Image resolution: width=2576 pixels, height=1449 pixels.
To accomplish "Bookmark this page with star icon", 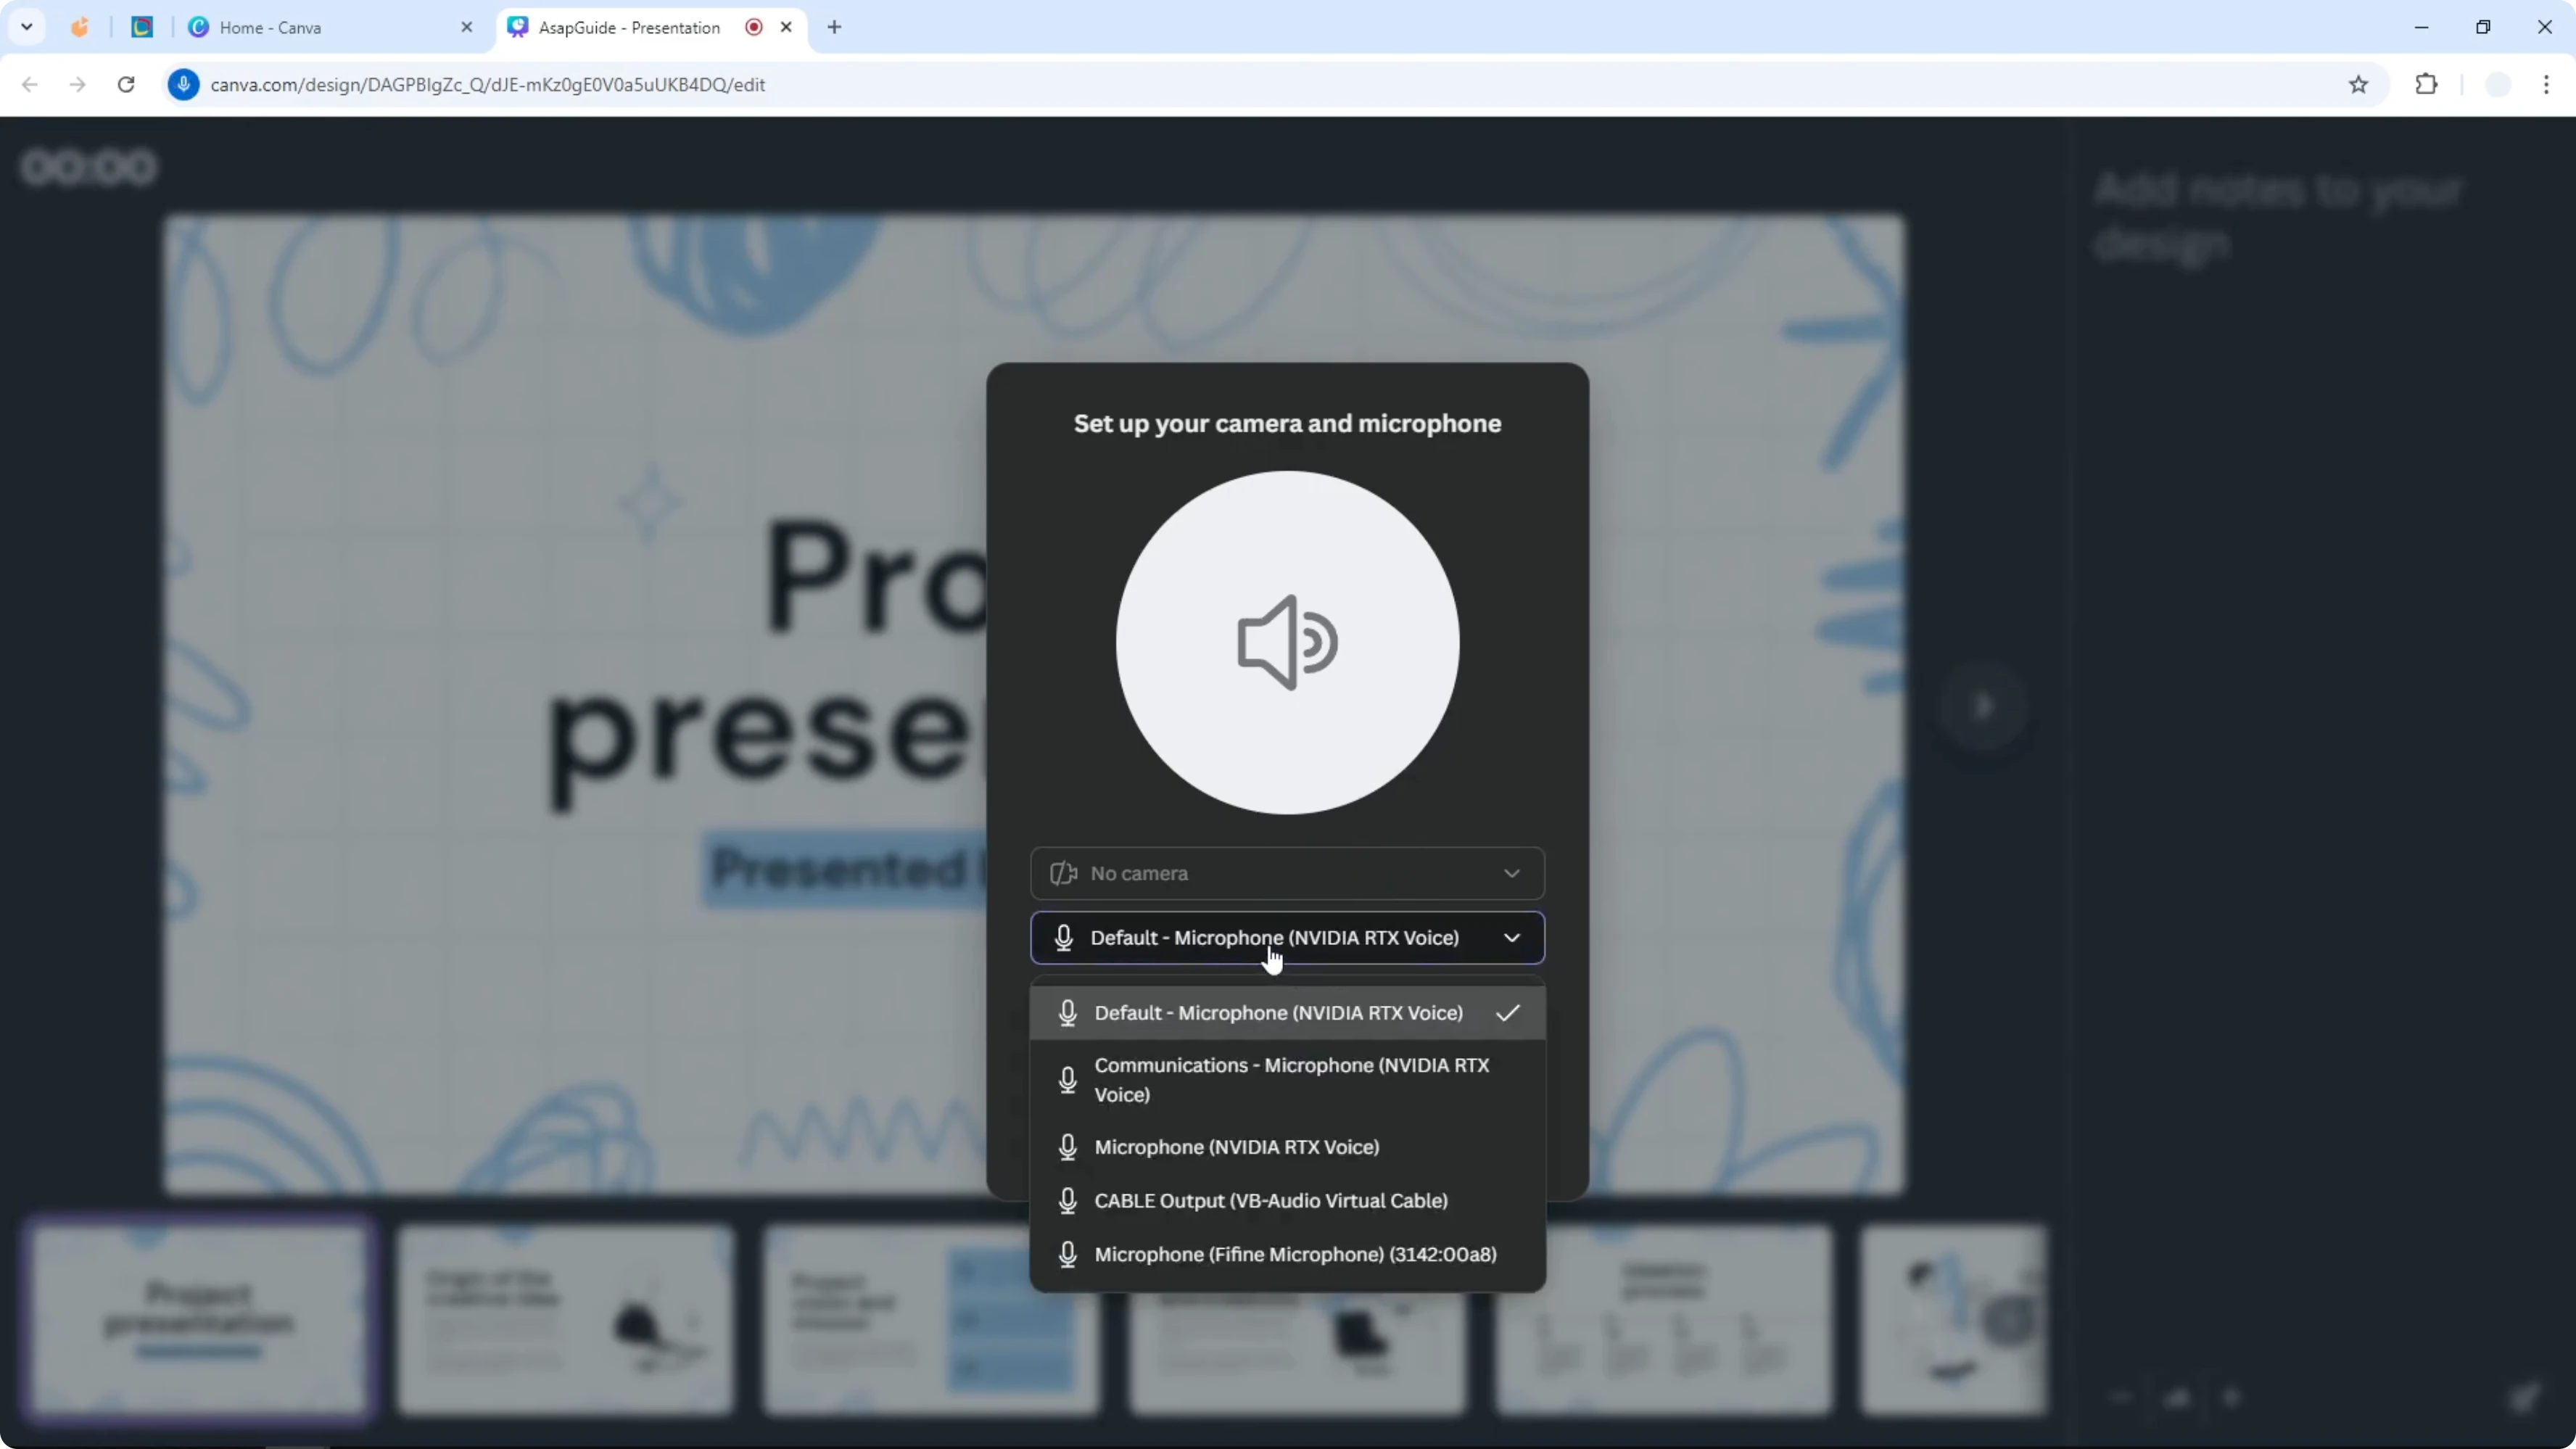I will (2358, 84).
